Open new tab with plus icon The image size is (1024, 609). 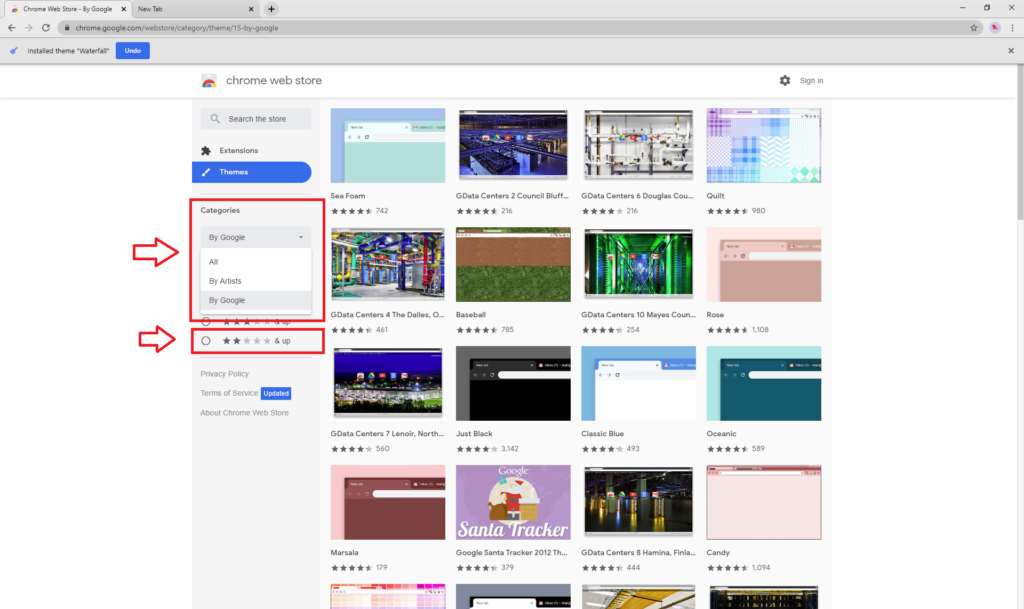tap(271, 9)
